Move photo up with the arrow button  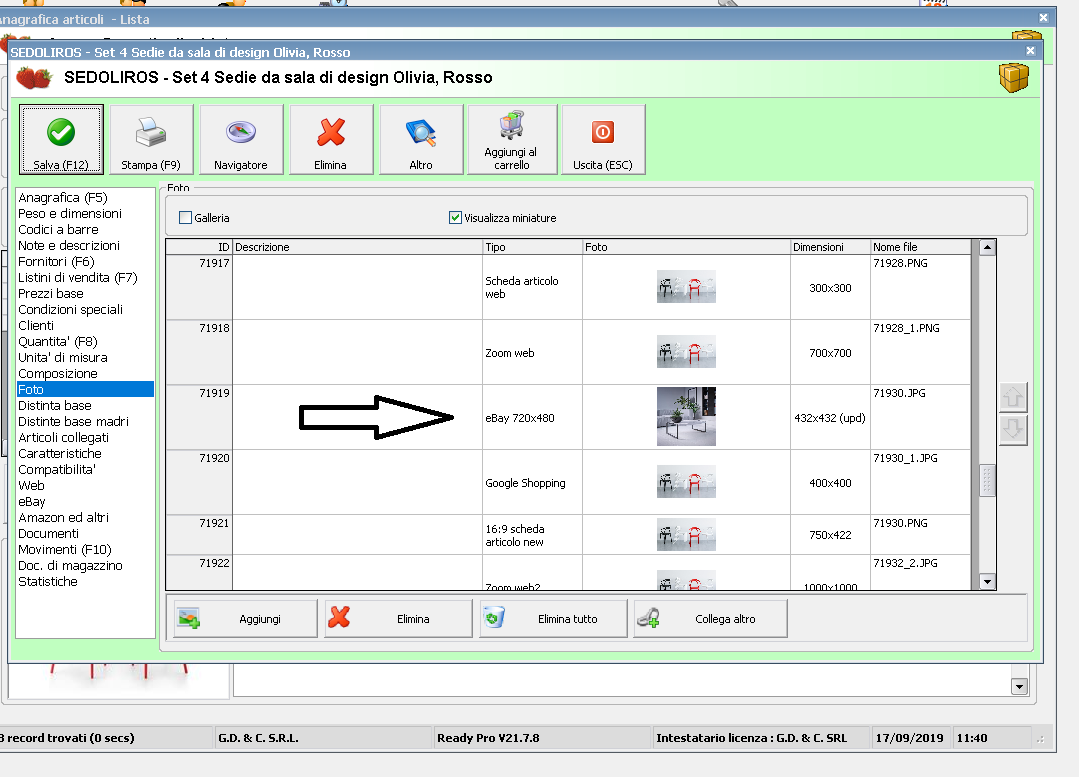pyautogui.click(x=1013, y=396)
